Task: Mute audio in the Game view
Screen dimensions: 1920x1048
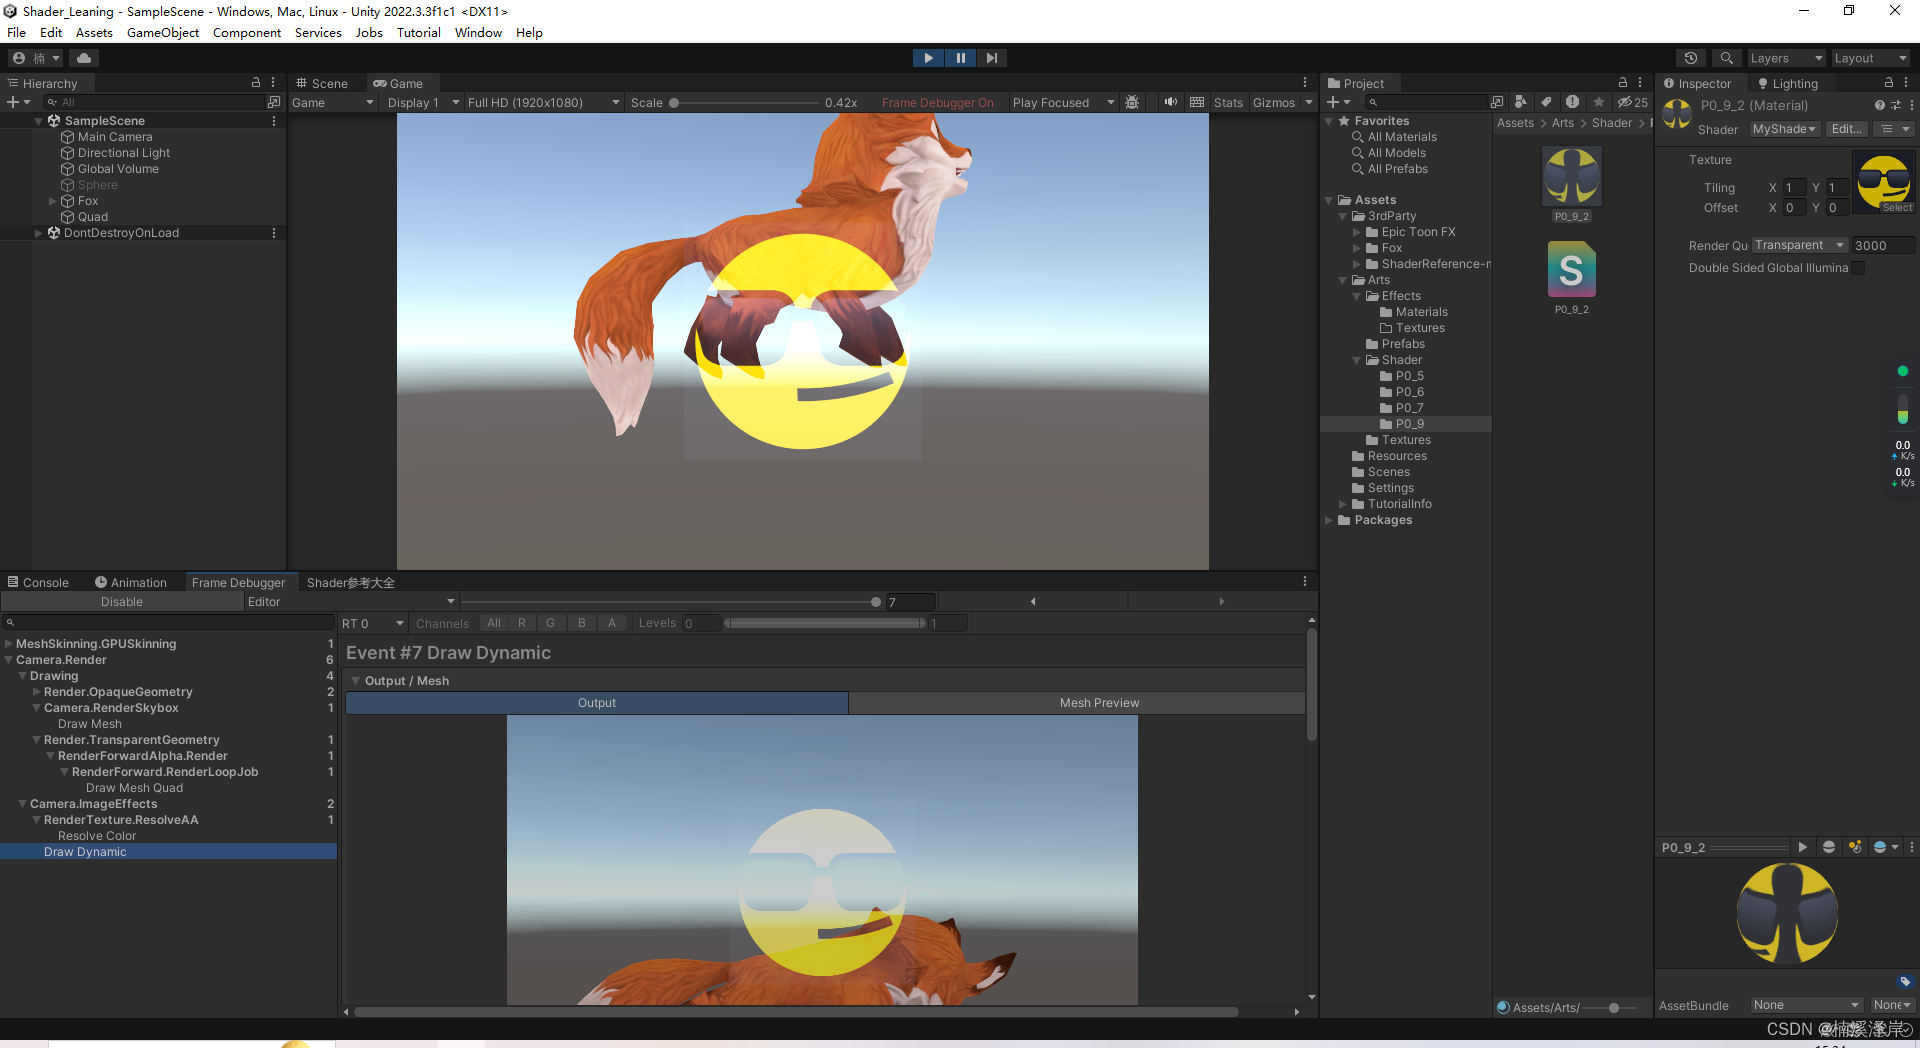Action: pos(1170,102)
